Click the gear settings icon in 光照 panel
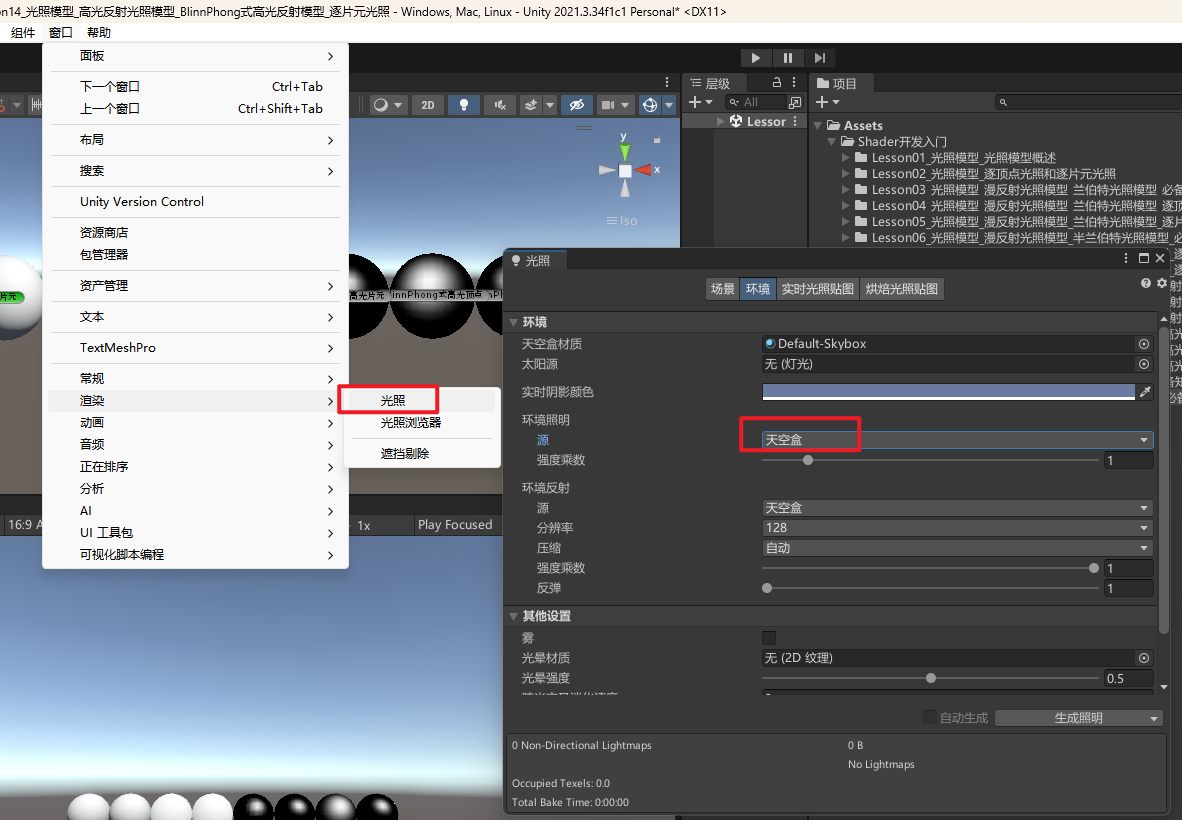This screenshot has height=820, width=1182. [1161, 284]
